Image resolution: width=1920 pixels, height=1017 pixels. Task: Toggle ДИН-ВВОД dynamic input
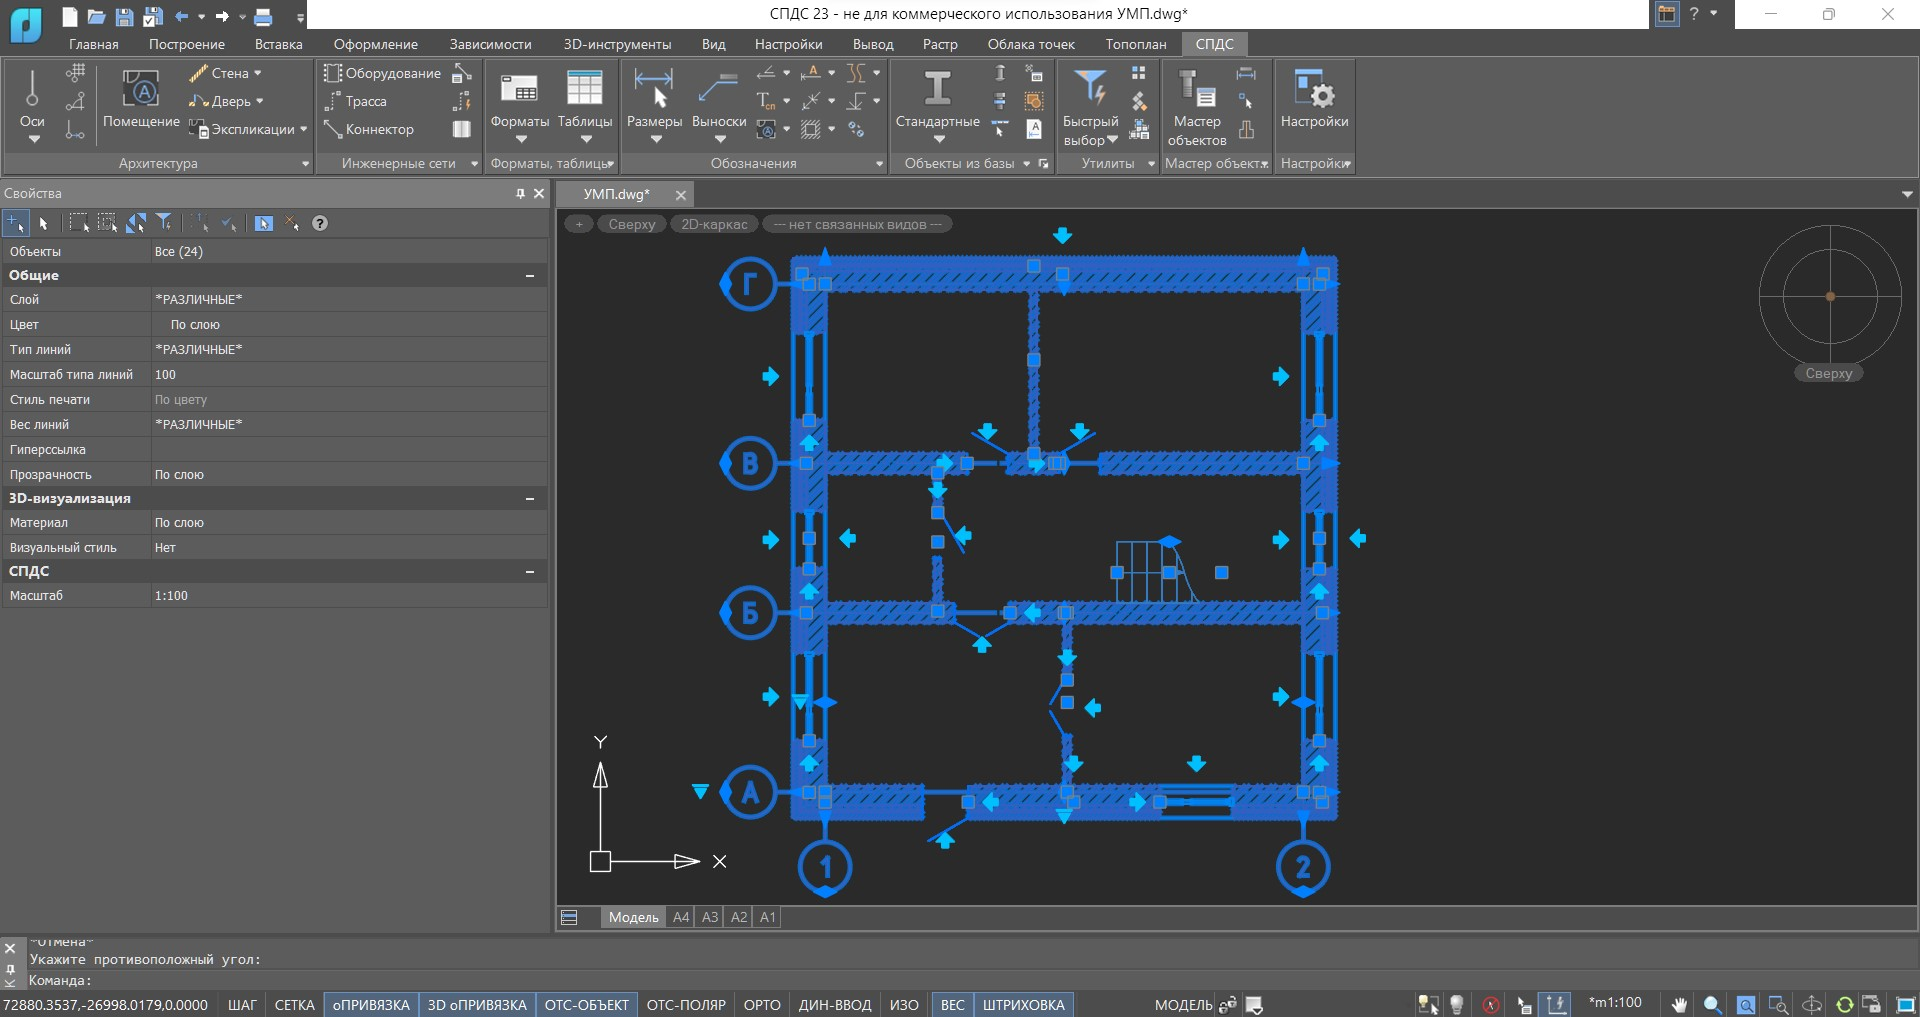[835, 1005]
